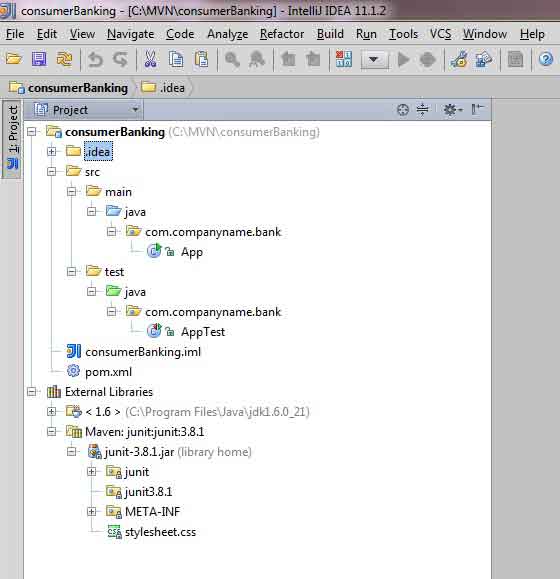Click the Make Project build icon

344,59
